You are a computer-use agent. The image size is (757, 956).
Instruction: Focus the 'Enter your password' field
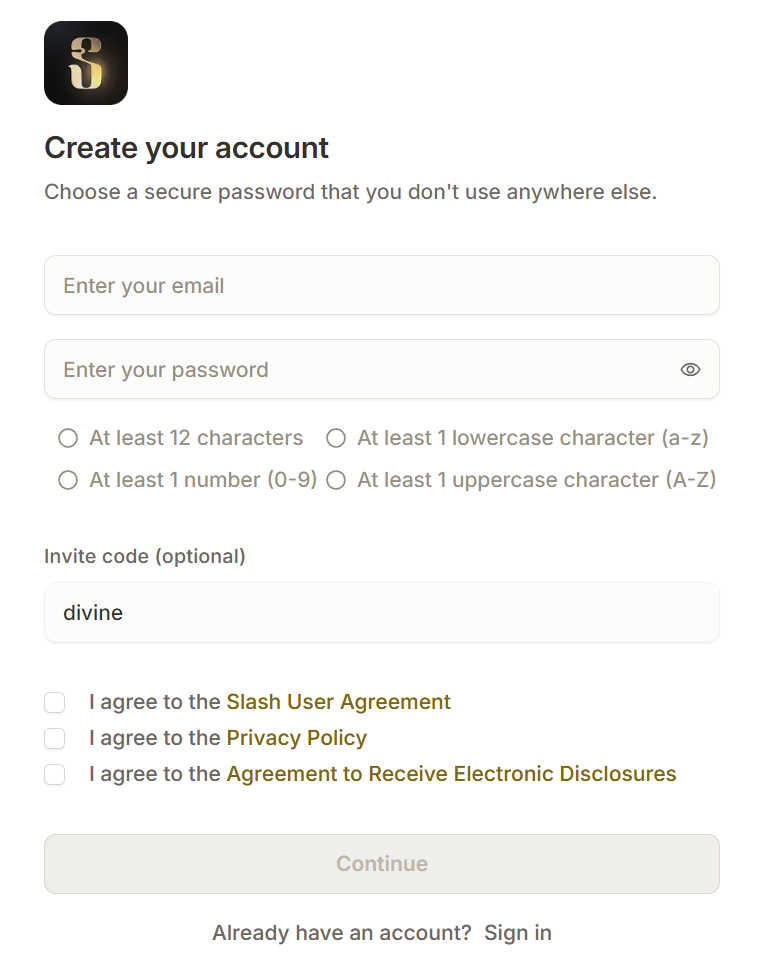360,370
